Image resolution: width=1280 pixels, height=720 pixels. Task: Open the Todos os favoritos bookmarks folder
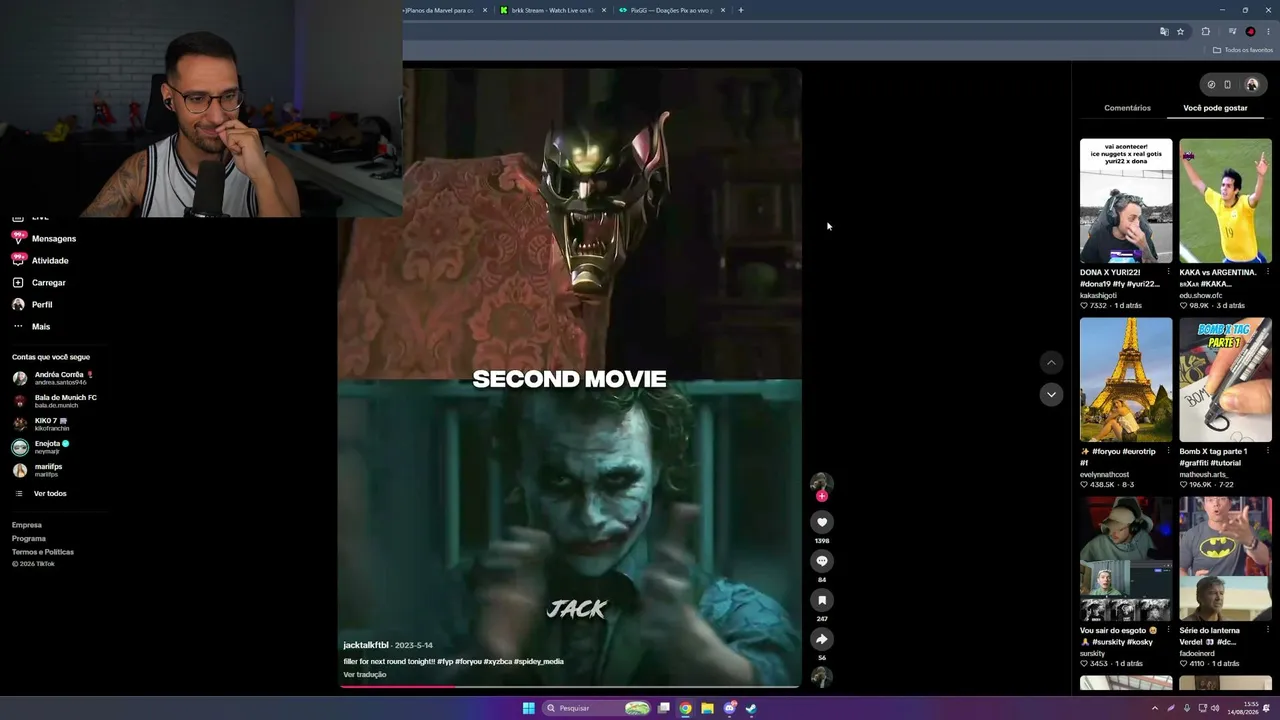point(1243,50)
